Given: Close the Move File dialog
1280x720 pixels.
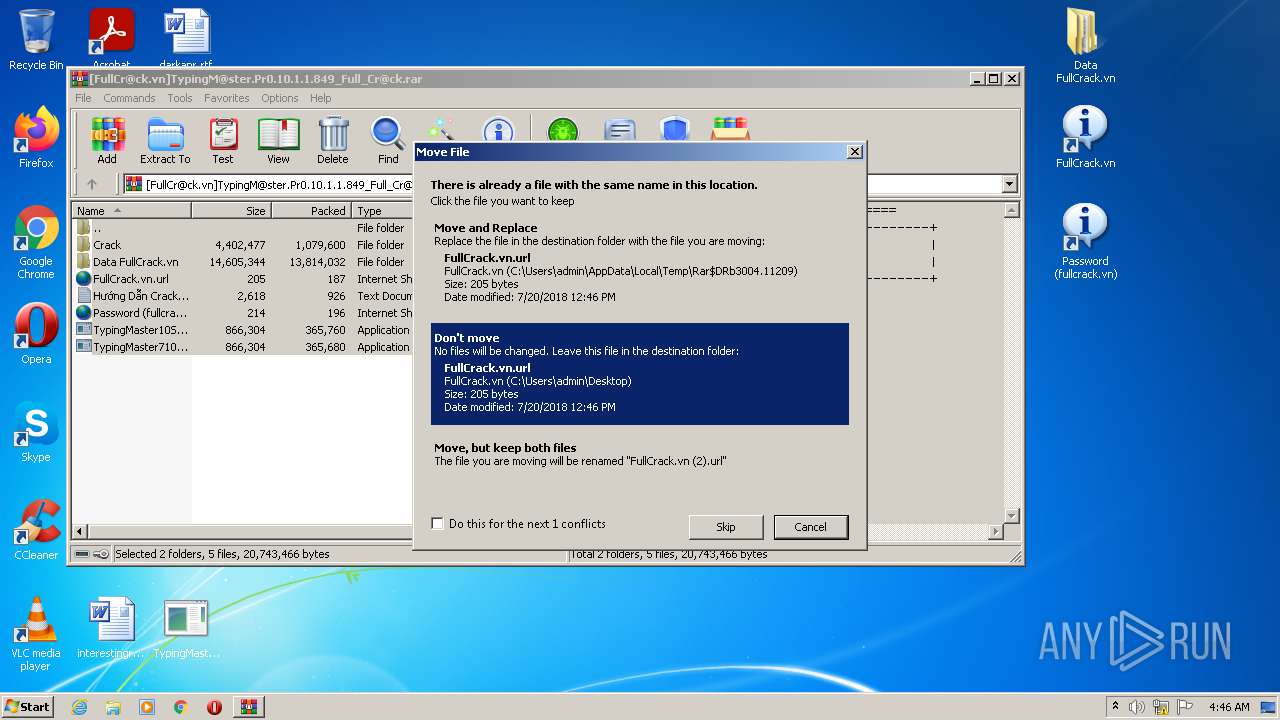Looking at the screenshot, I should pos(854,152).
